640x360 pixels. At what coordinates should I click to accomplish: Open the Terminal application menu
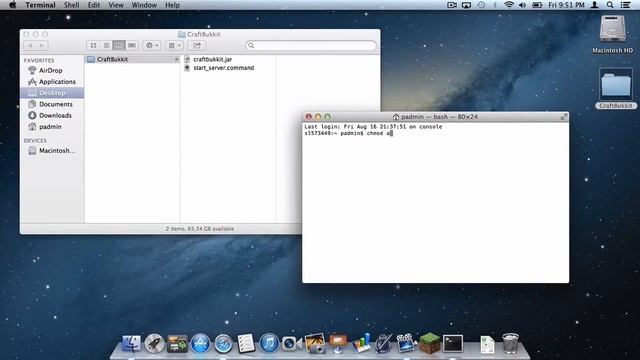40,5
